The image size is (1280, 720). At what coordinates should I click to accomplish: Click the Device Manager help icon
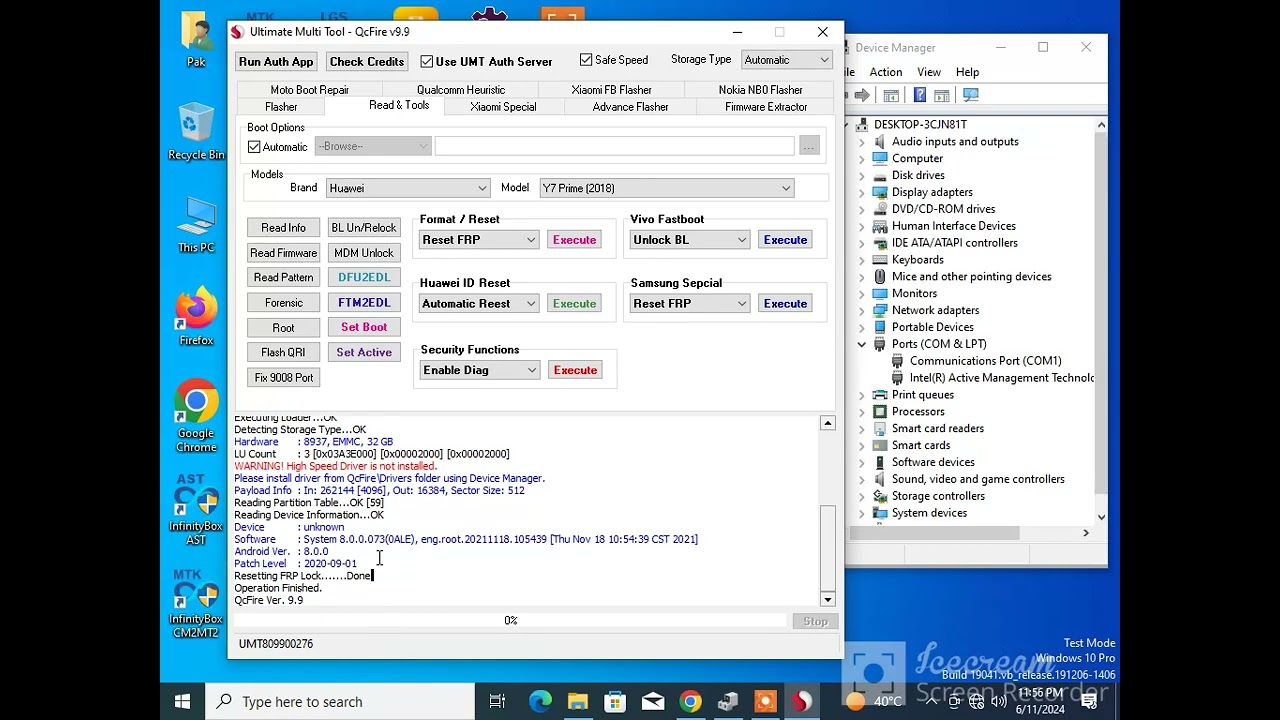pyautogui.click(x=919, y=95)
